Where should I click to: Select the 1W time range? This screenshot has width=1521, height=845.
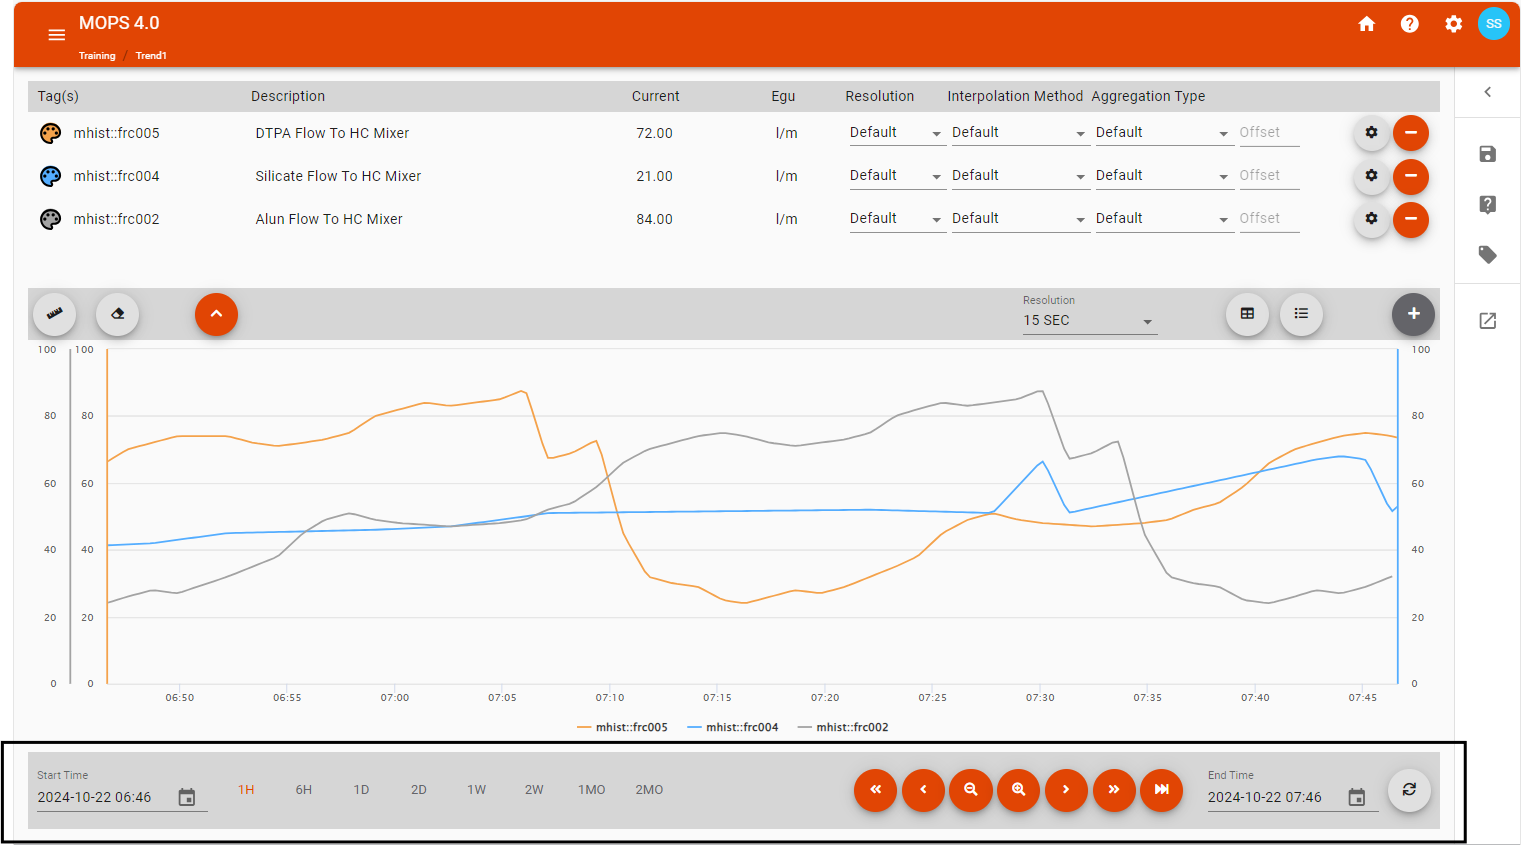click(476, 790)
